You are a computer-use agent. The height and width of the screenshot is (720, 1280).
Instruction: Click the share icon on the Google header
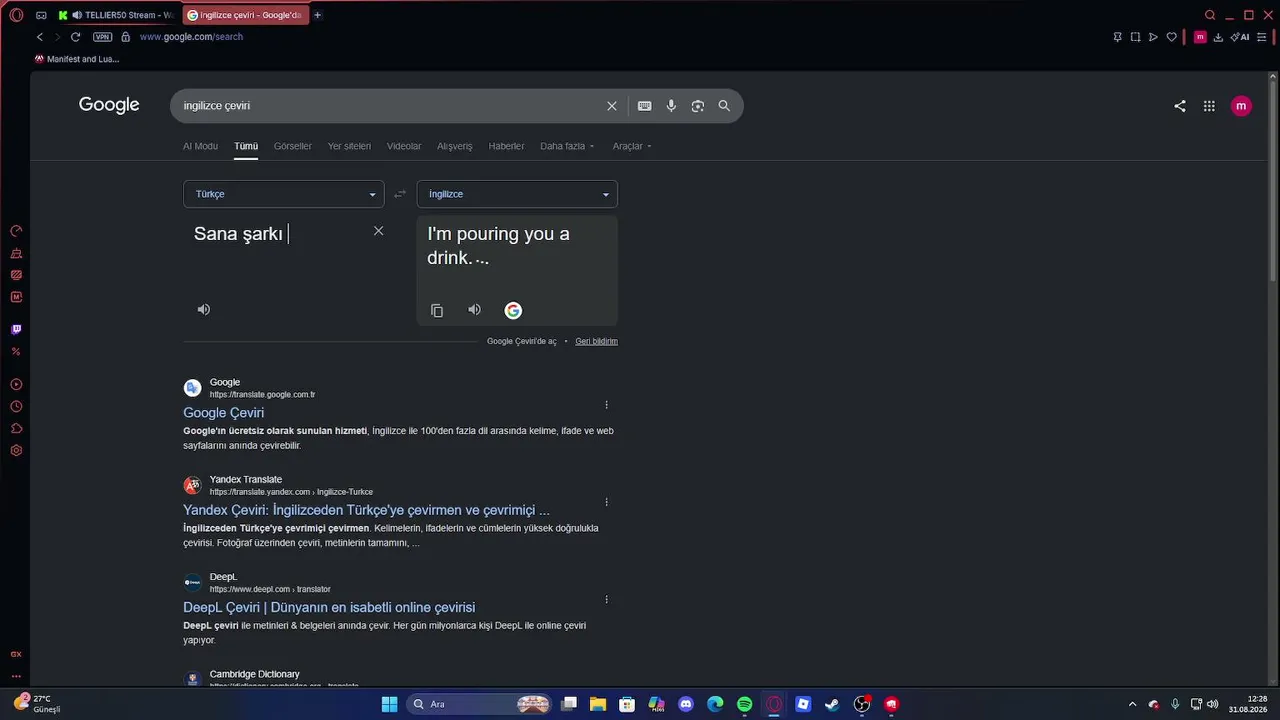1180,106
